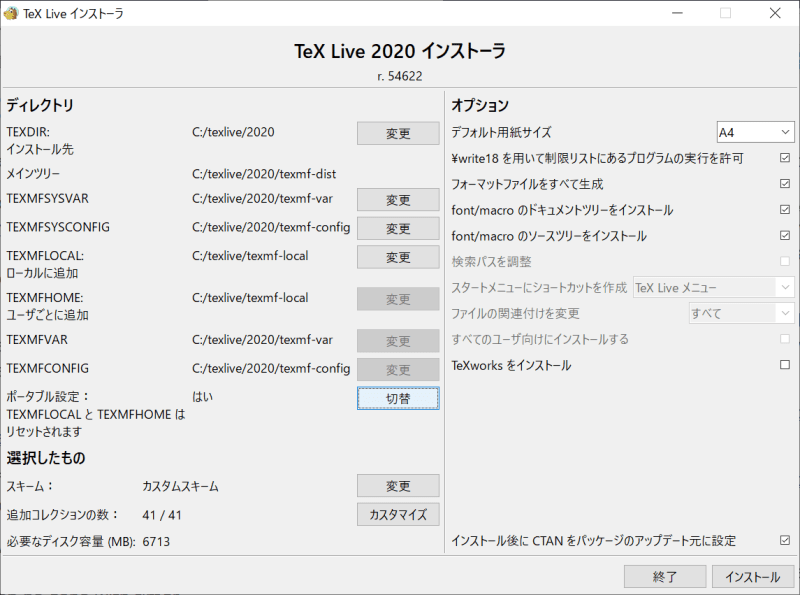
Task: Open the file association すべて dropdown
Action: click(740, 314)
